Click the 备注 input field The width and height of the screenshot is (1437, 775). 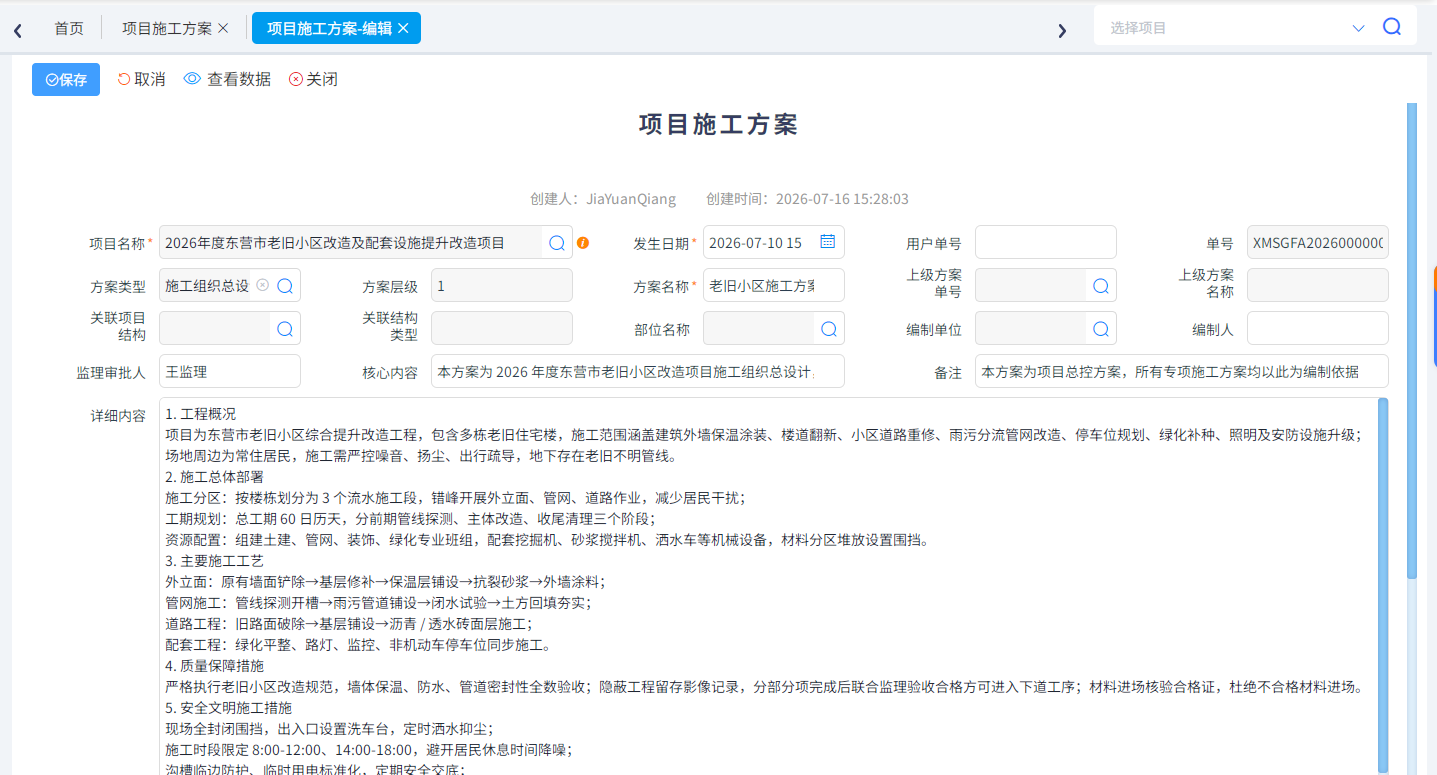pyautogui.click(x=1181, y=371)
